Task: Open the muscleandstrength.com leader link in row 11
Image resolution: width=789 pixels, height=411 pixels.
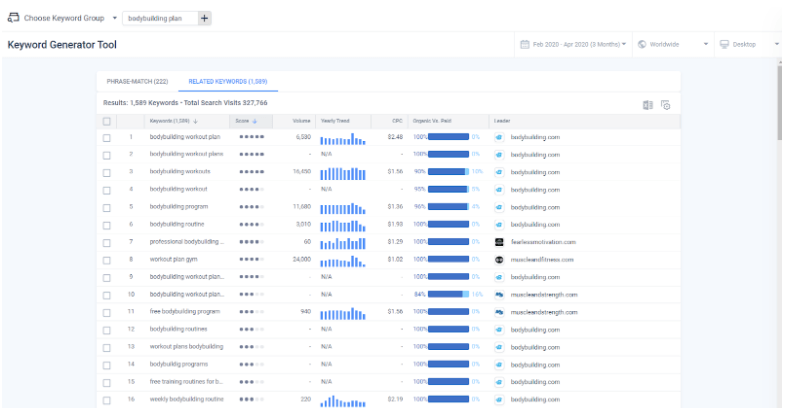Action: (544, 312)
